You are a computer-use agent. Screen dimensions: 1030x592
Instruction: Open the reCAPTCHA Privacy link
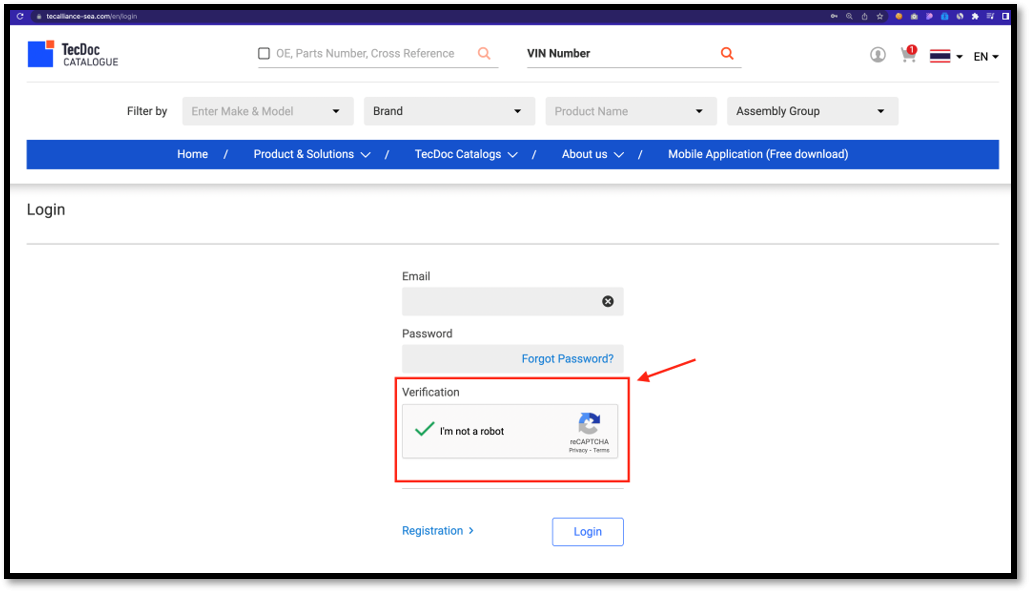click(x=578, y=450)
